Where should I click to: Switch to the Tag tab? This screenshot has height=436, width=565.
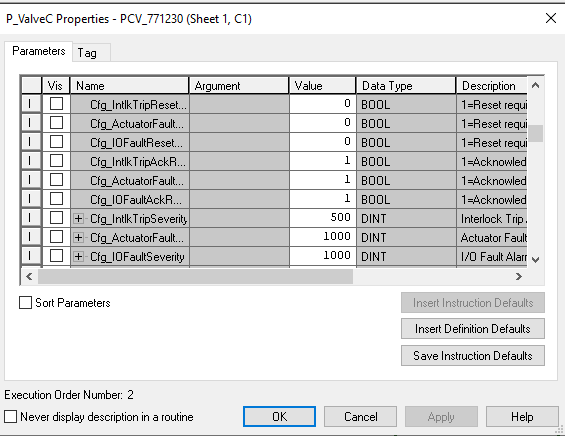click(x=92, y=53)
